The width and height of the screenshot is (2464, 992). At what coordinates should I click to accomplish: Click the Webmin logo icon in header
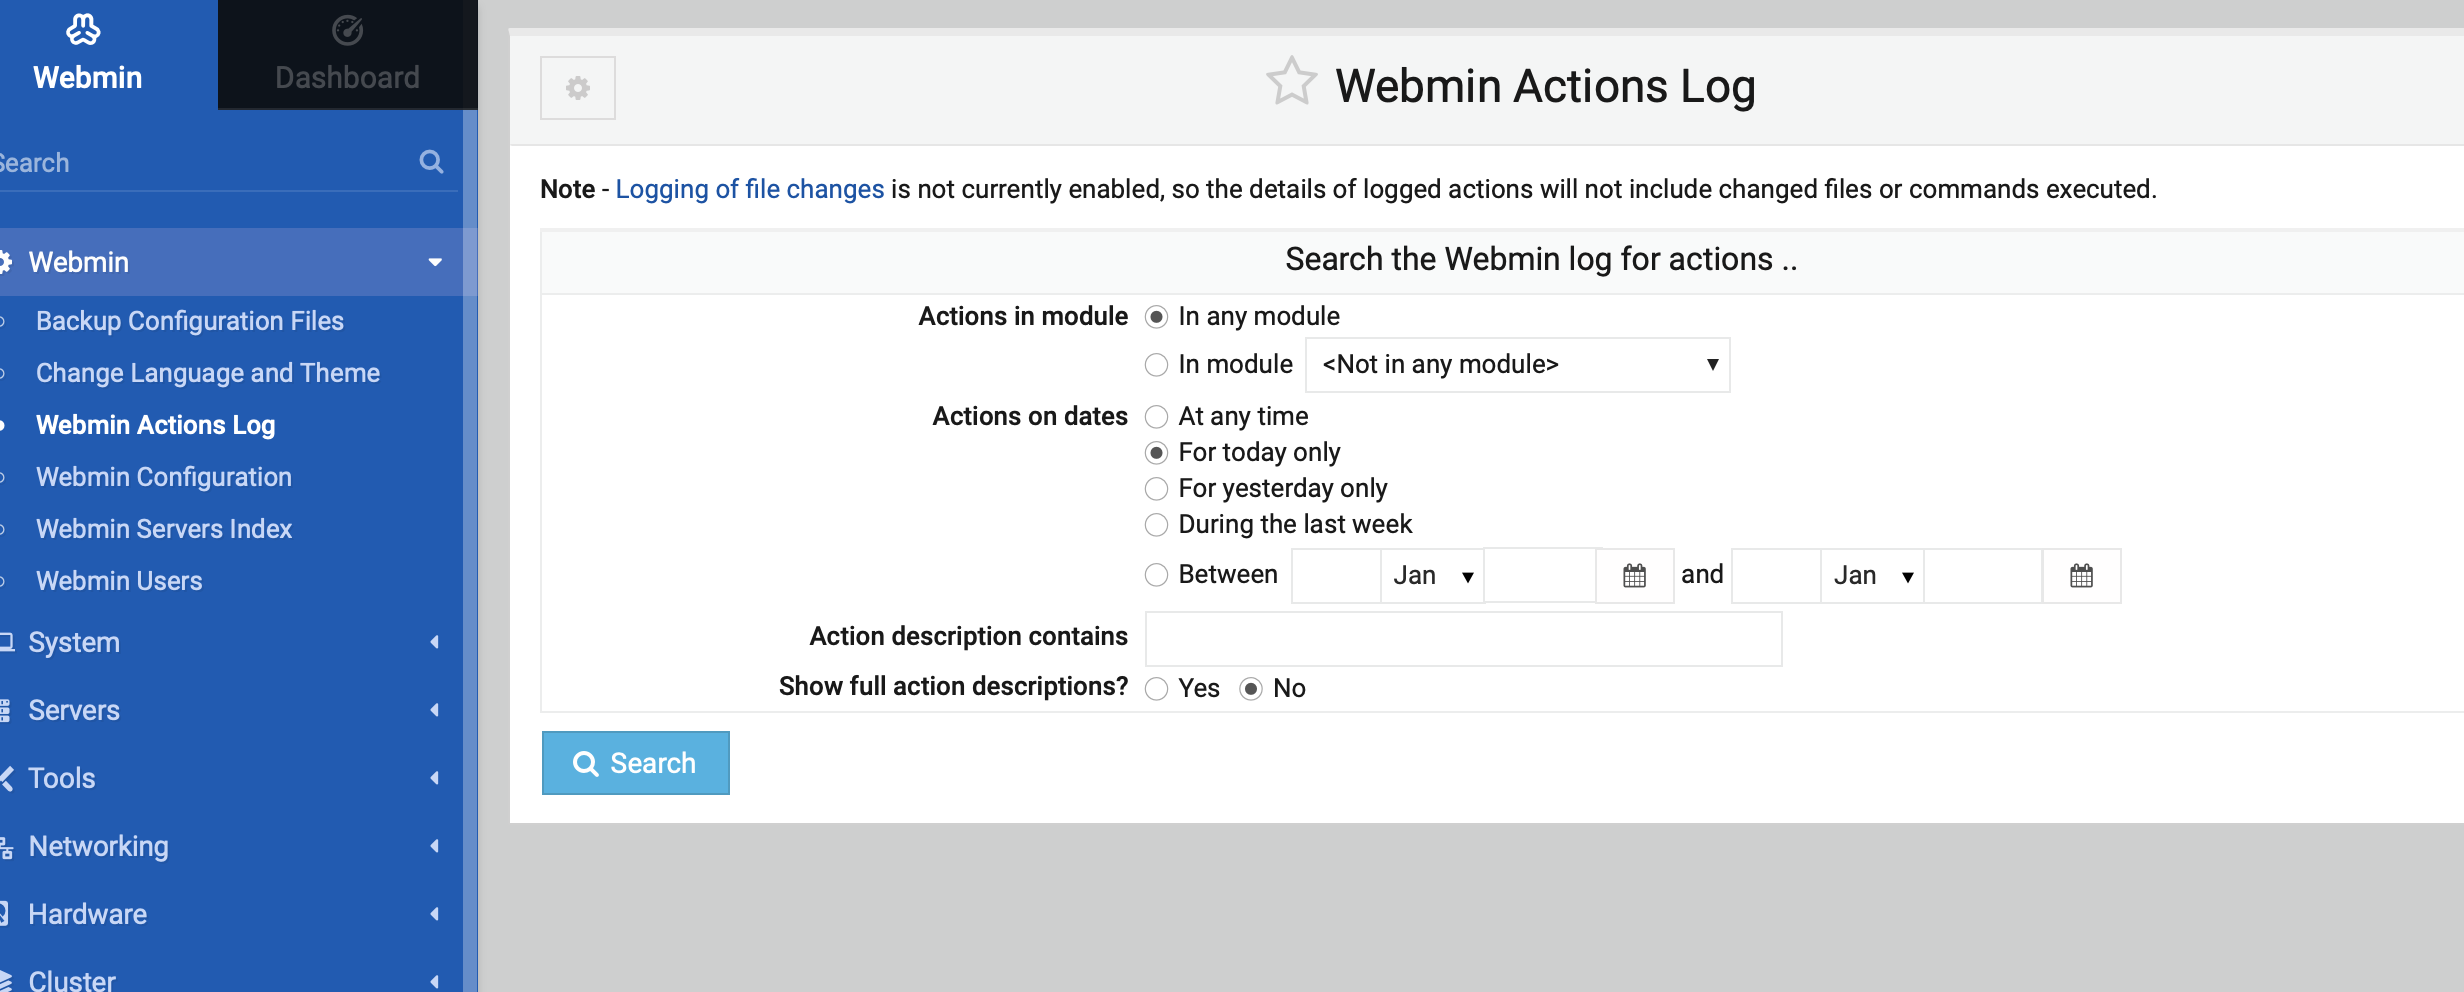click(x=84, y=30)
